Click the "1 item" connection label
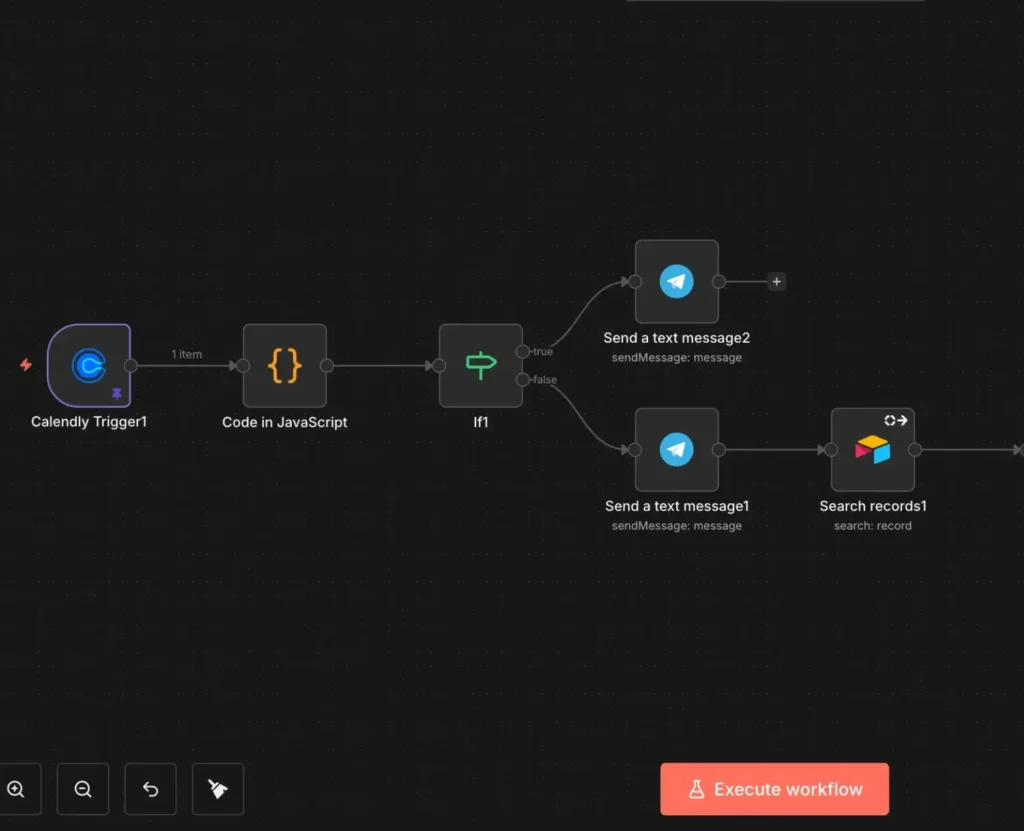 (x=186, y=354)
